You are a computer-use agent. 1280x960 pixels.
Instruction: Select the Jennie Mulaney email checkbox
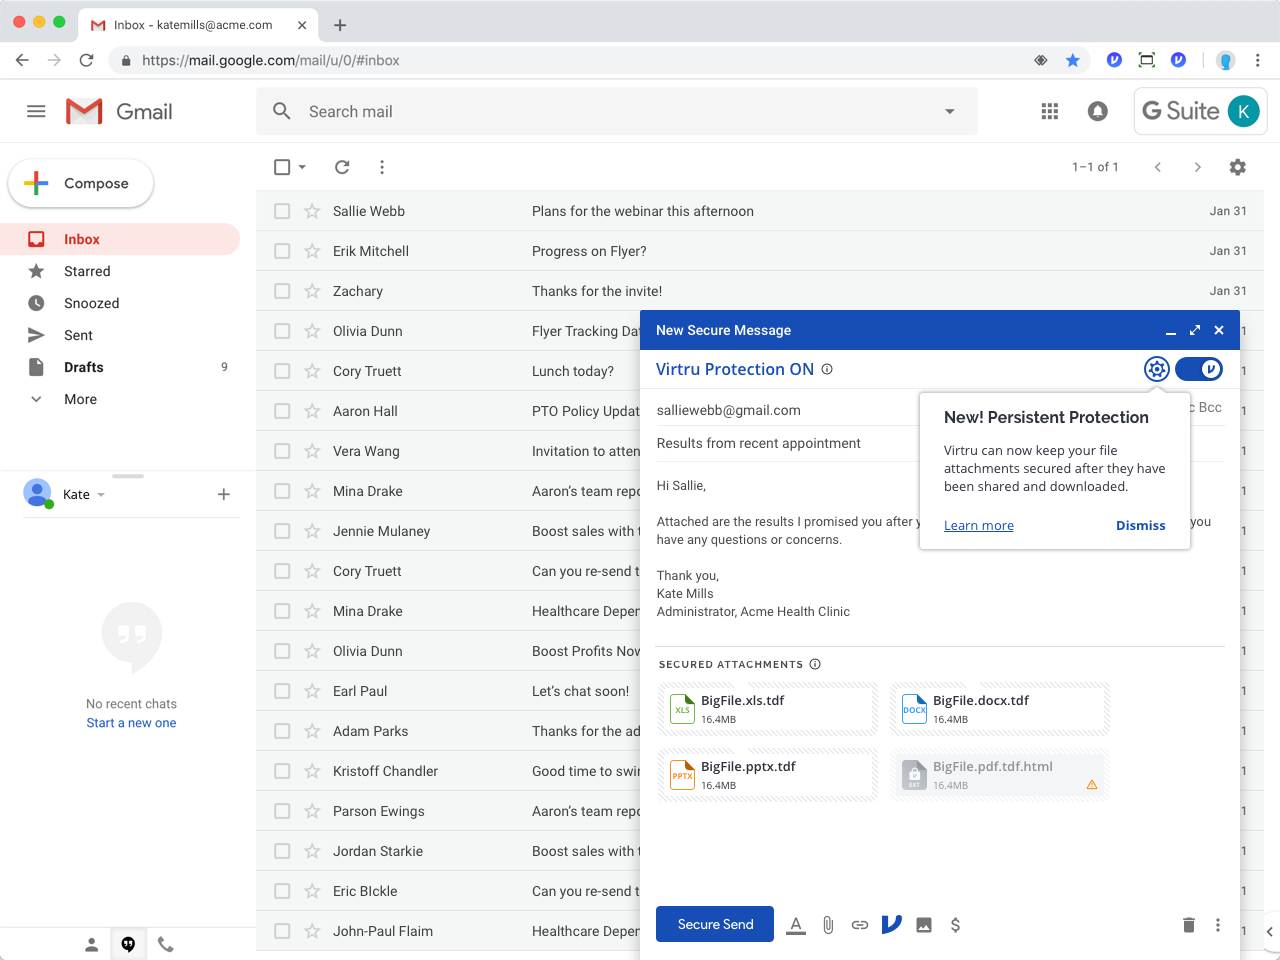coord(282,531)
